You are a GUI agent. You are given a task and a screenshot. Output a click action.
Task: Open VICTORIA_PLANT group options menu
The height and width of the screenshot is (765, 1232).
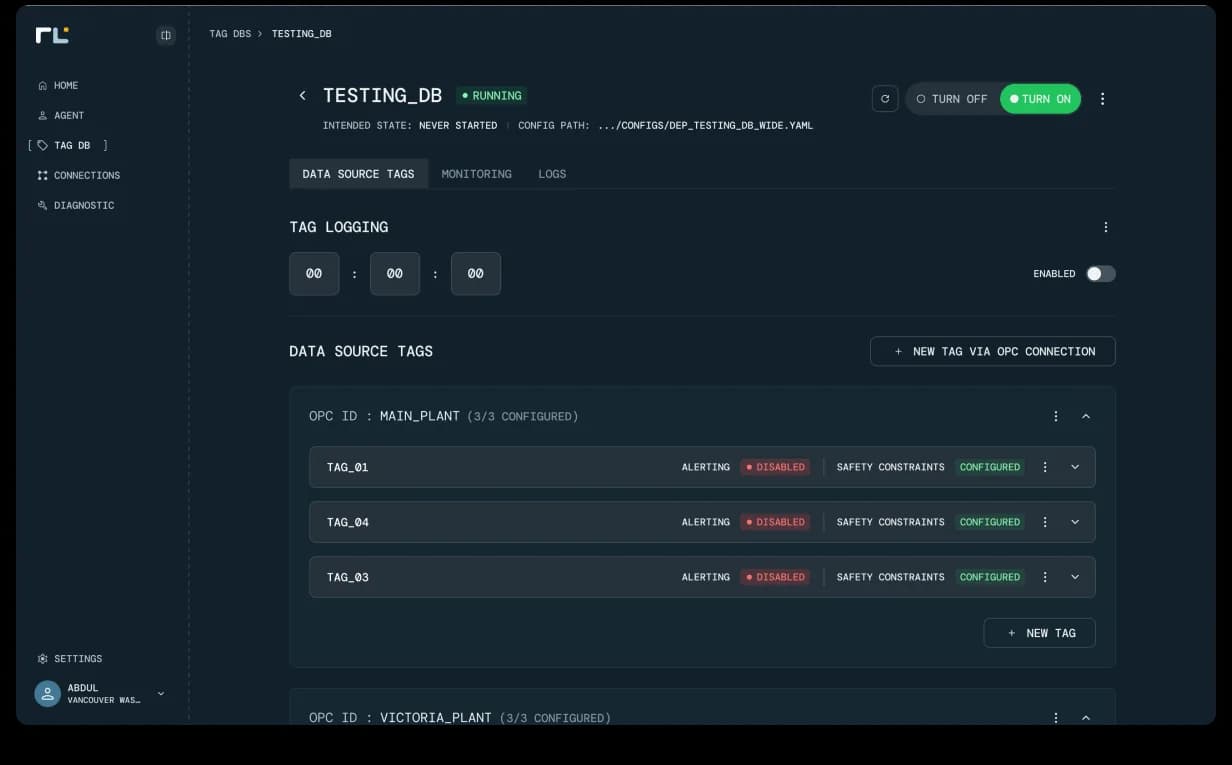click(x=1056, y=718)
